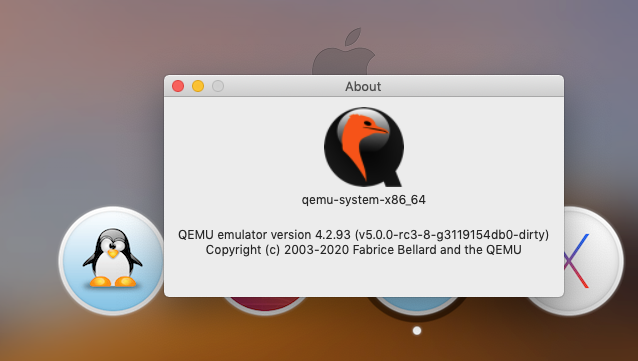Click the blue boot icon behind About window
The image size is (638, 361).
pos(417,306)
